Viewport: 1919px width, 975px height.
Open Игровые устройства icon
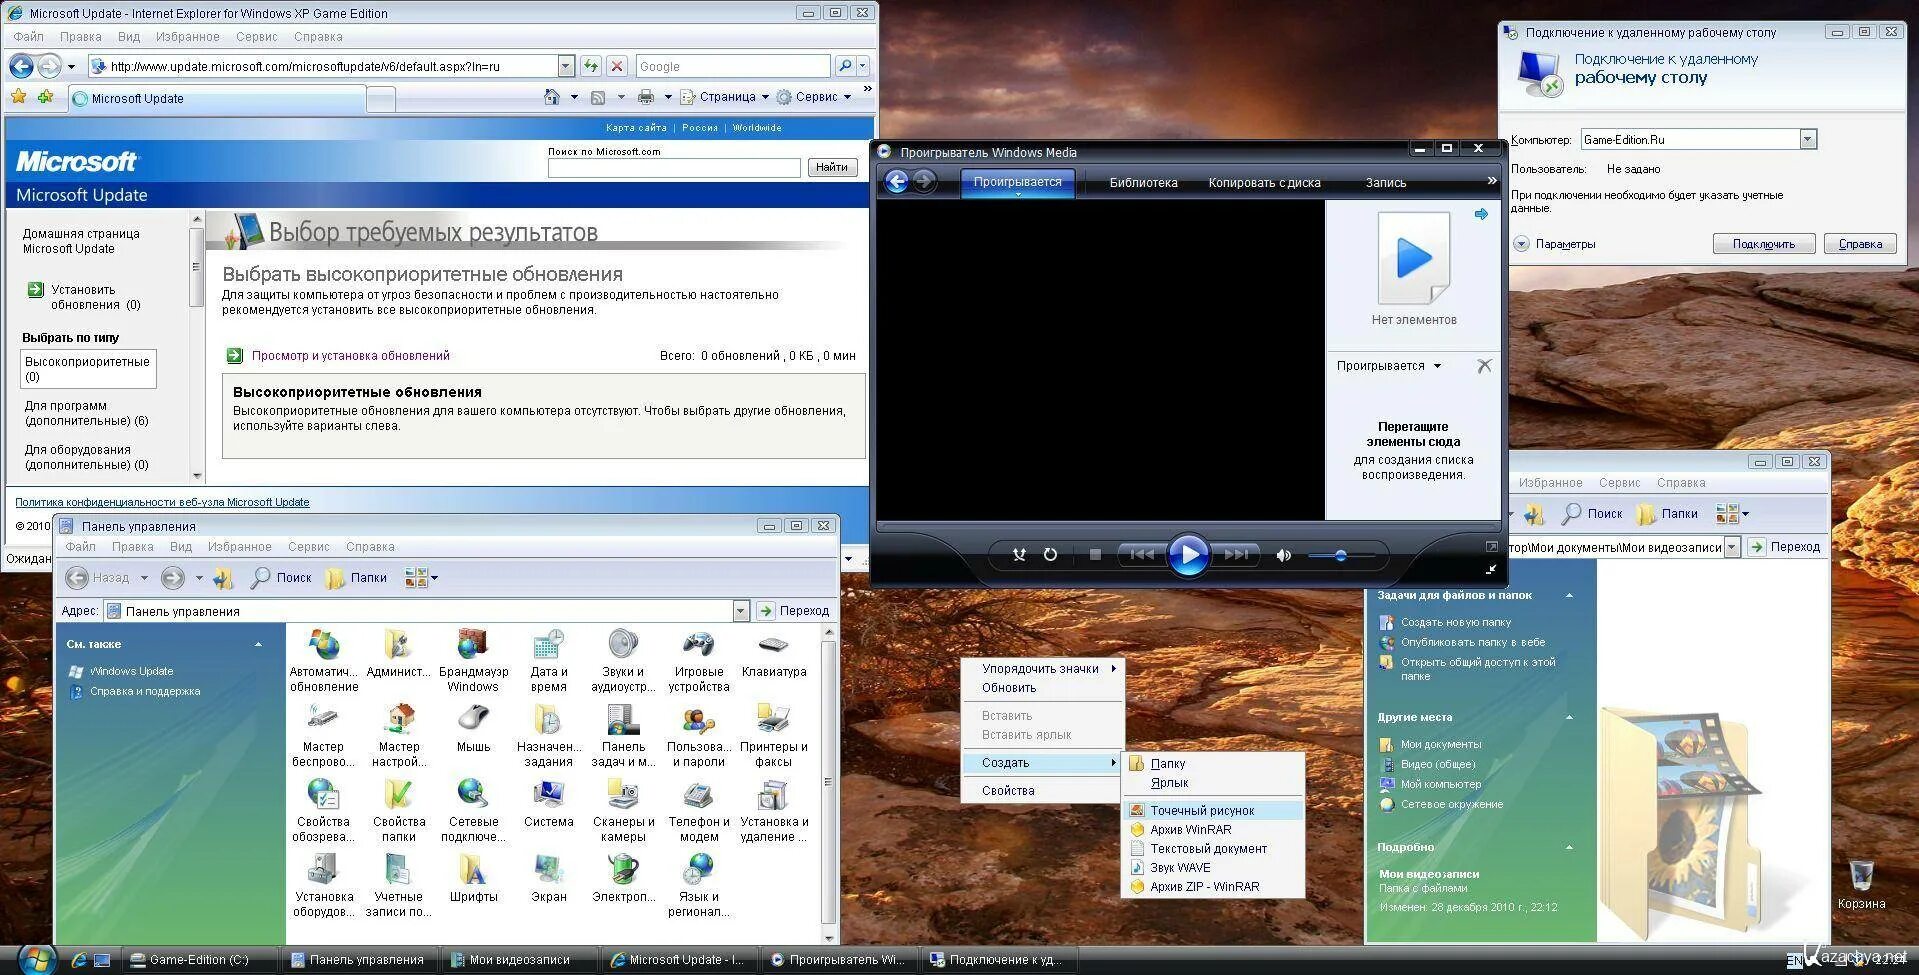(698, 660)
